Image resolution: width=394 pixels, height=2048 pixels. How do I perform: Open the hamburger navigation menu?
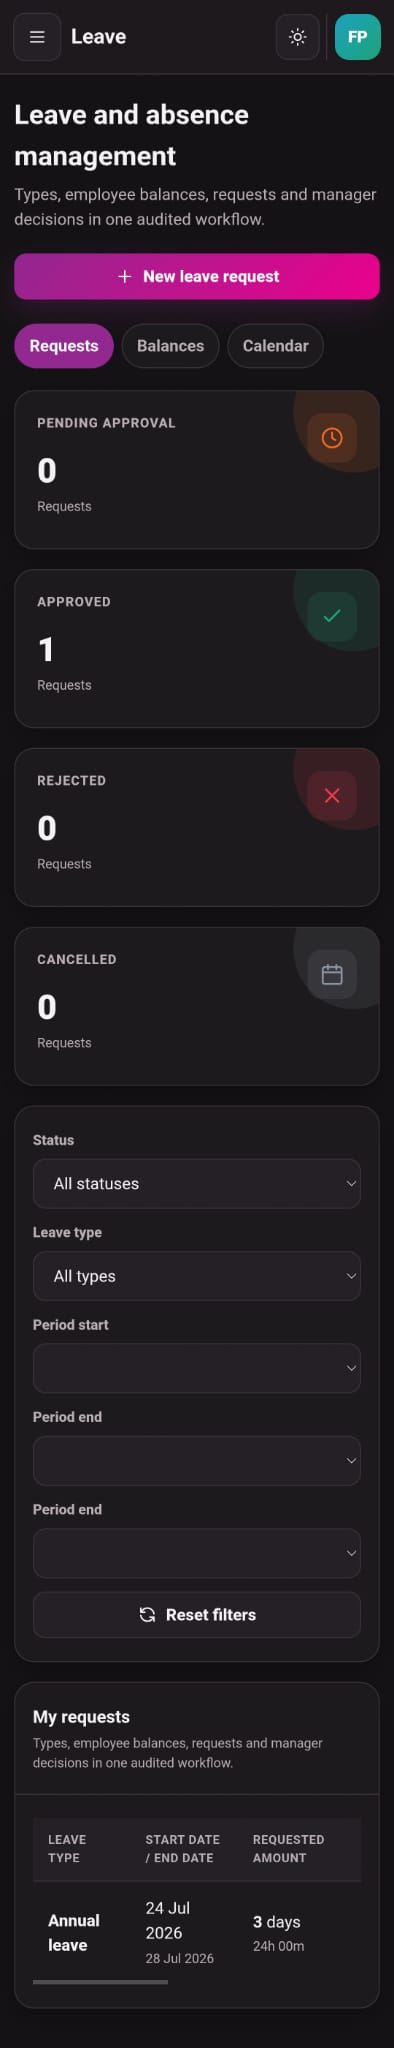(37, 37)
